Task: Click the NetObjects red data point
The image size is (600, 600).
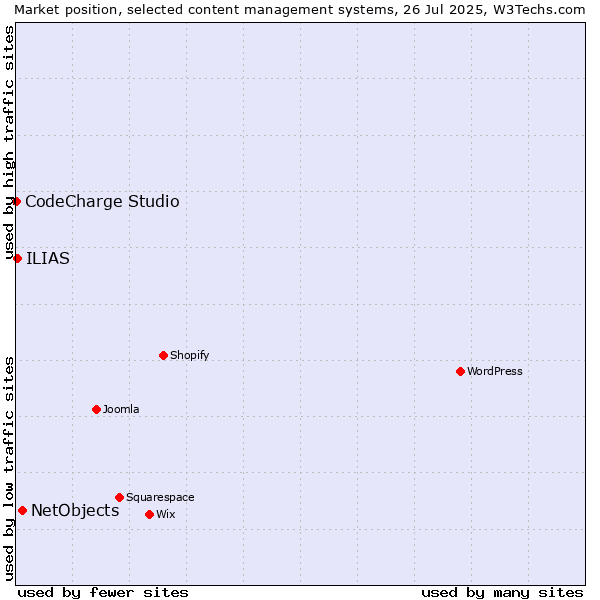Action: click(23, 510)
